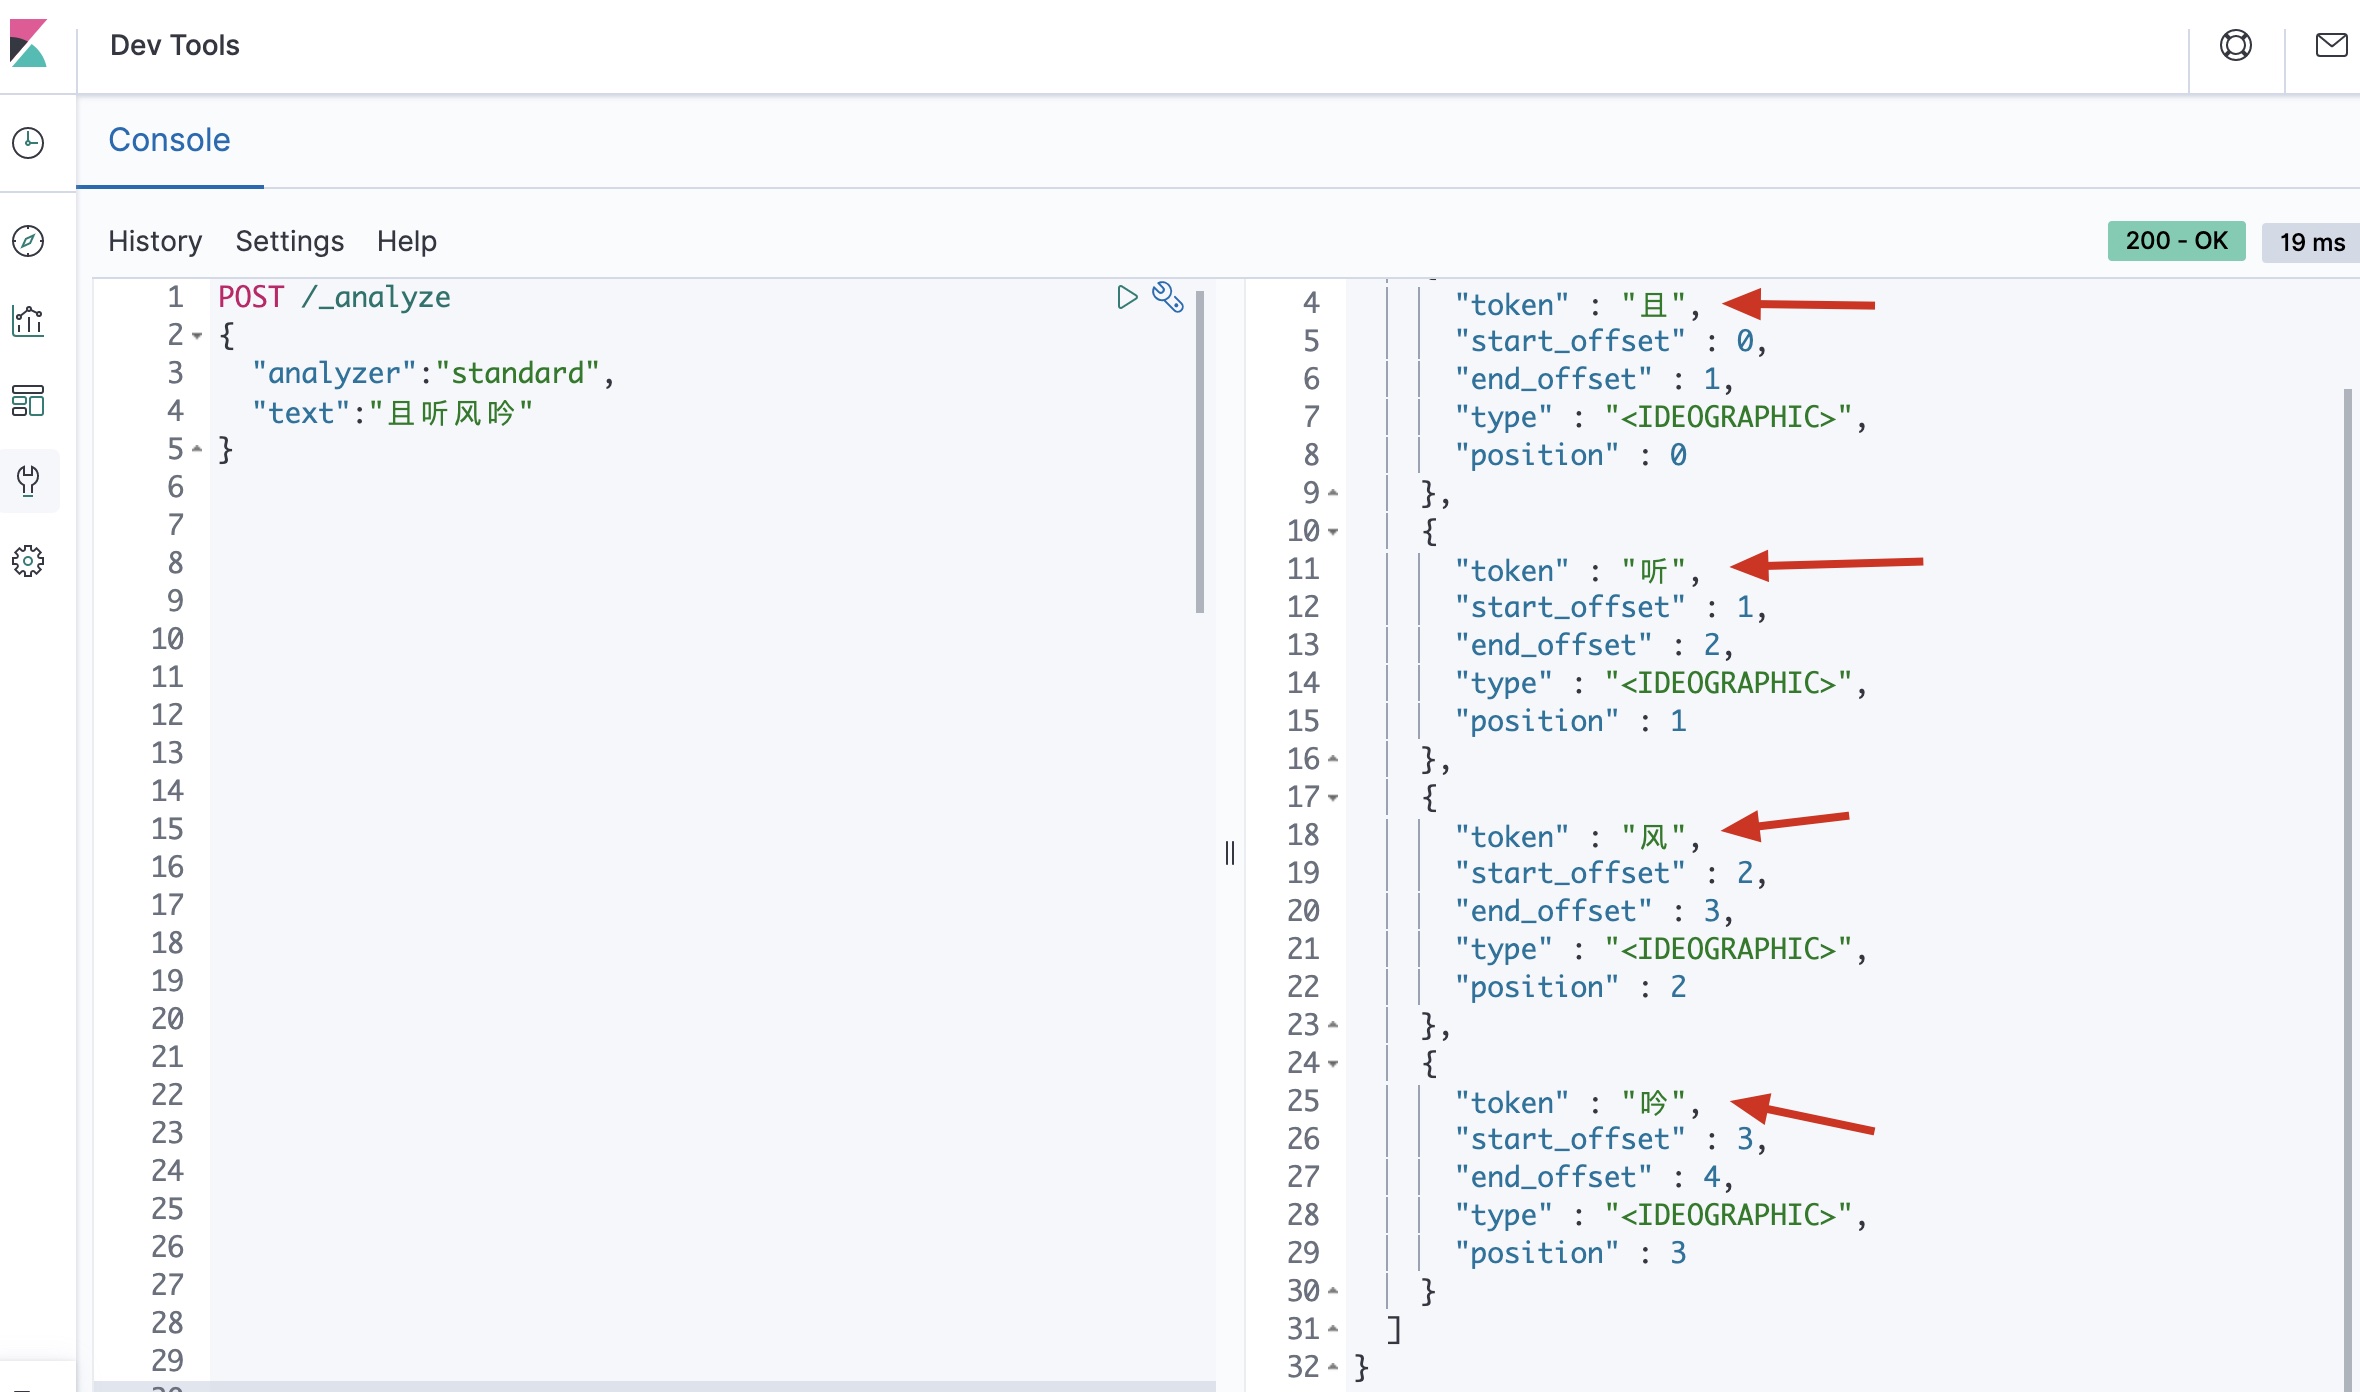Click "start_offset" : 2 output line
Image resolution: width=2360 pixels, height=1392 pixels.
pos(1610,873)
